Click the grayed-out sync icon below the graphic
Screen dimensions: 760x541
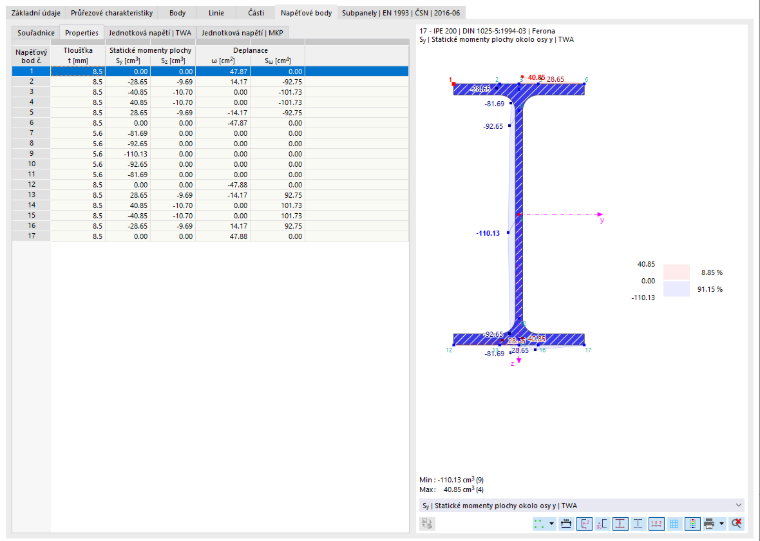coord(427,524)
